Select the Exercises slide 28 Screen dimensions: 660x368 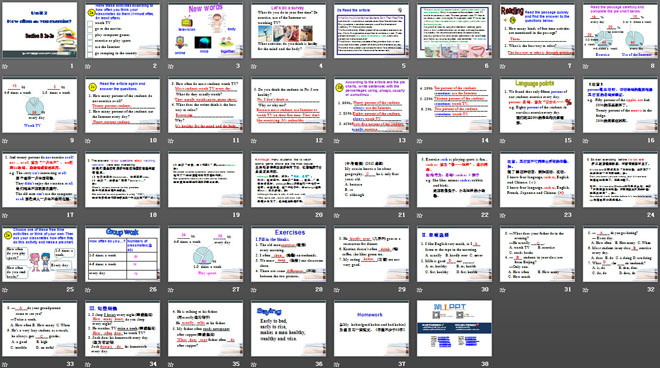tap(288, 254)
